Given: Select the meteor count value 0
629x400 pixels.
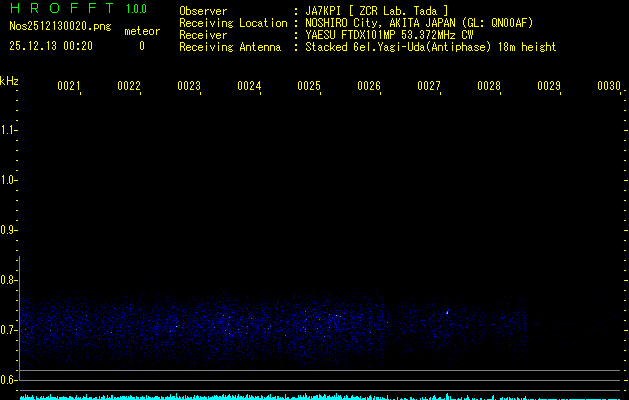Looking at the screenshot, I should tap(141, 46).
